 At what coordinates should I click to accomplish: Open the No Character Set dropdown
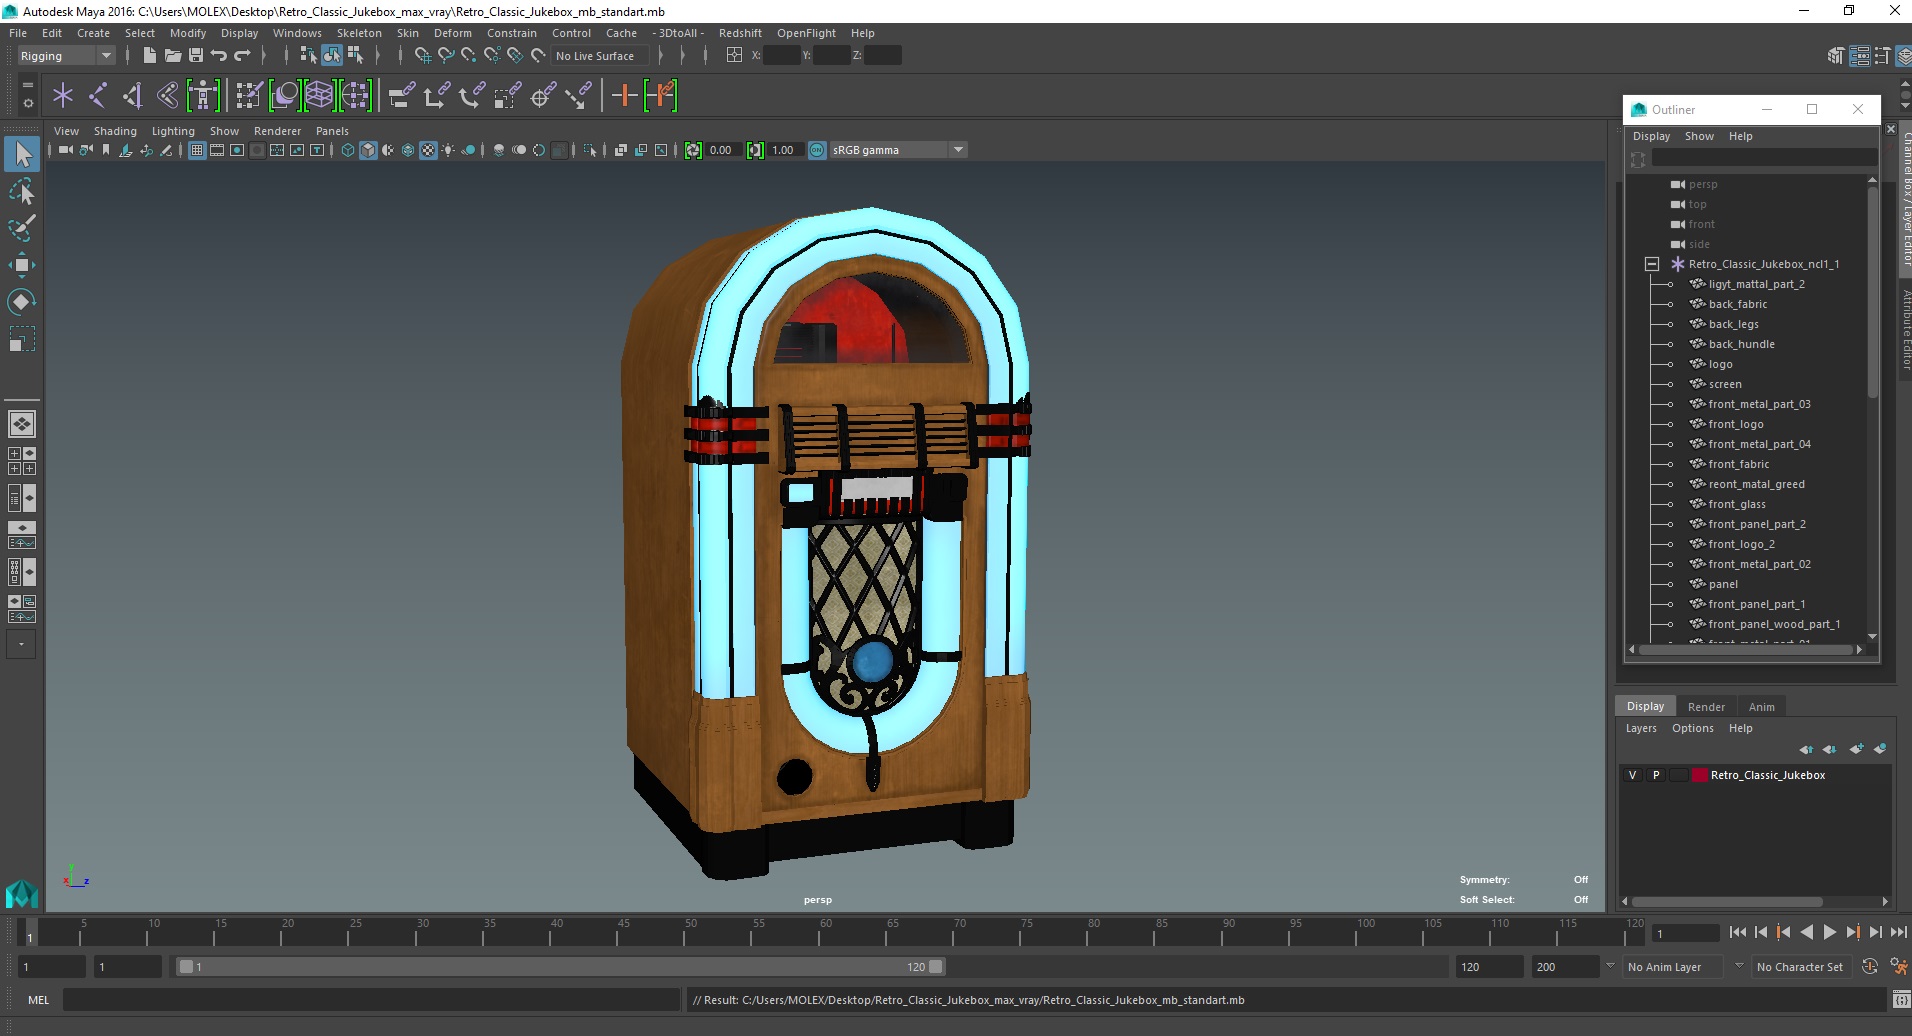click(1801, 967)
